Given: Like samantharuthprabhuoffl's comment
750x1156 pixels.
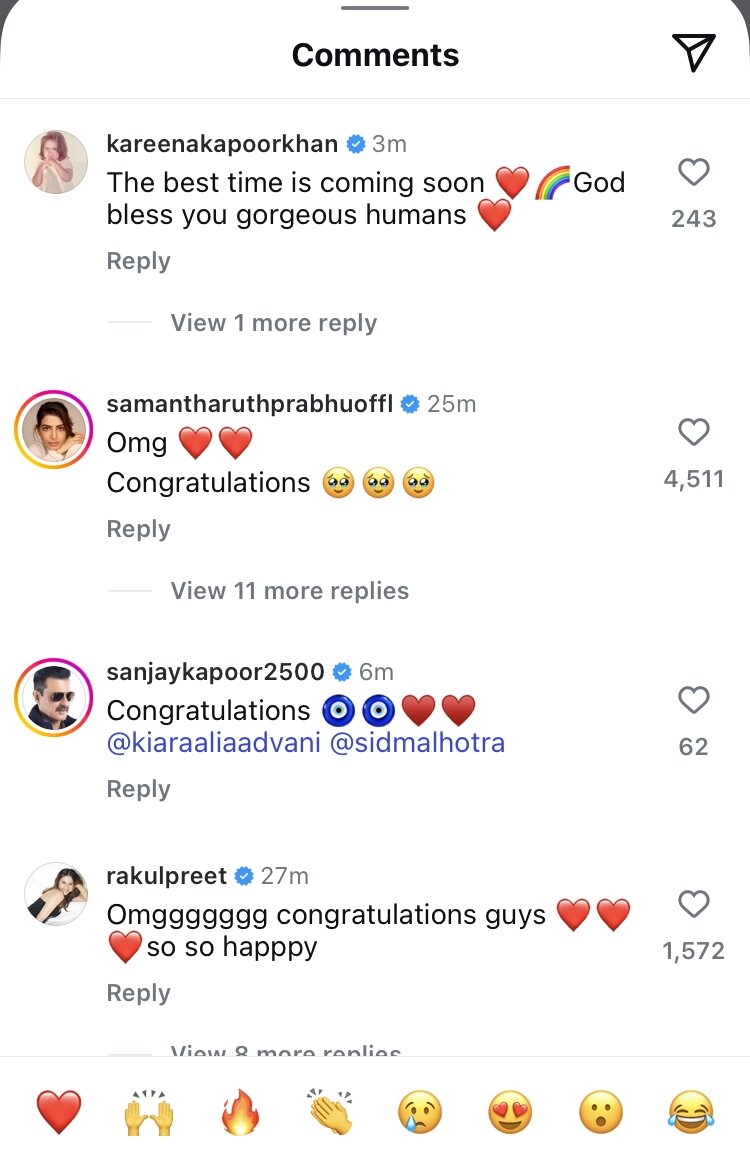Looking at the screenshot, I should (693, 432).
